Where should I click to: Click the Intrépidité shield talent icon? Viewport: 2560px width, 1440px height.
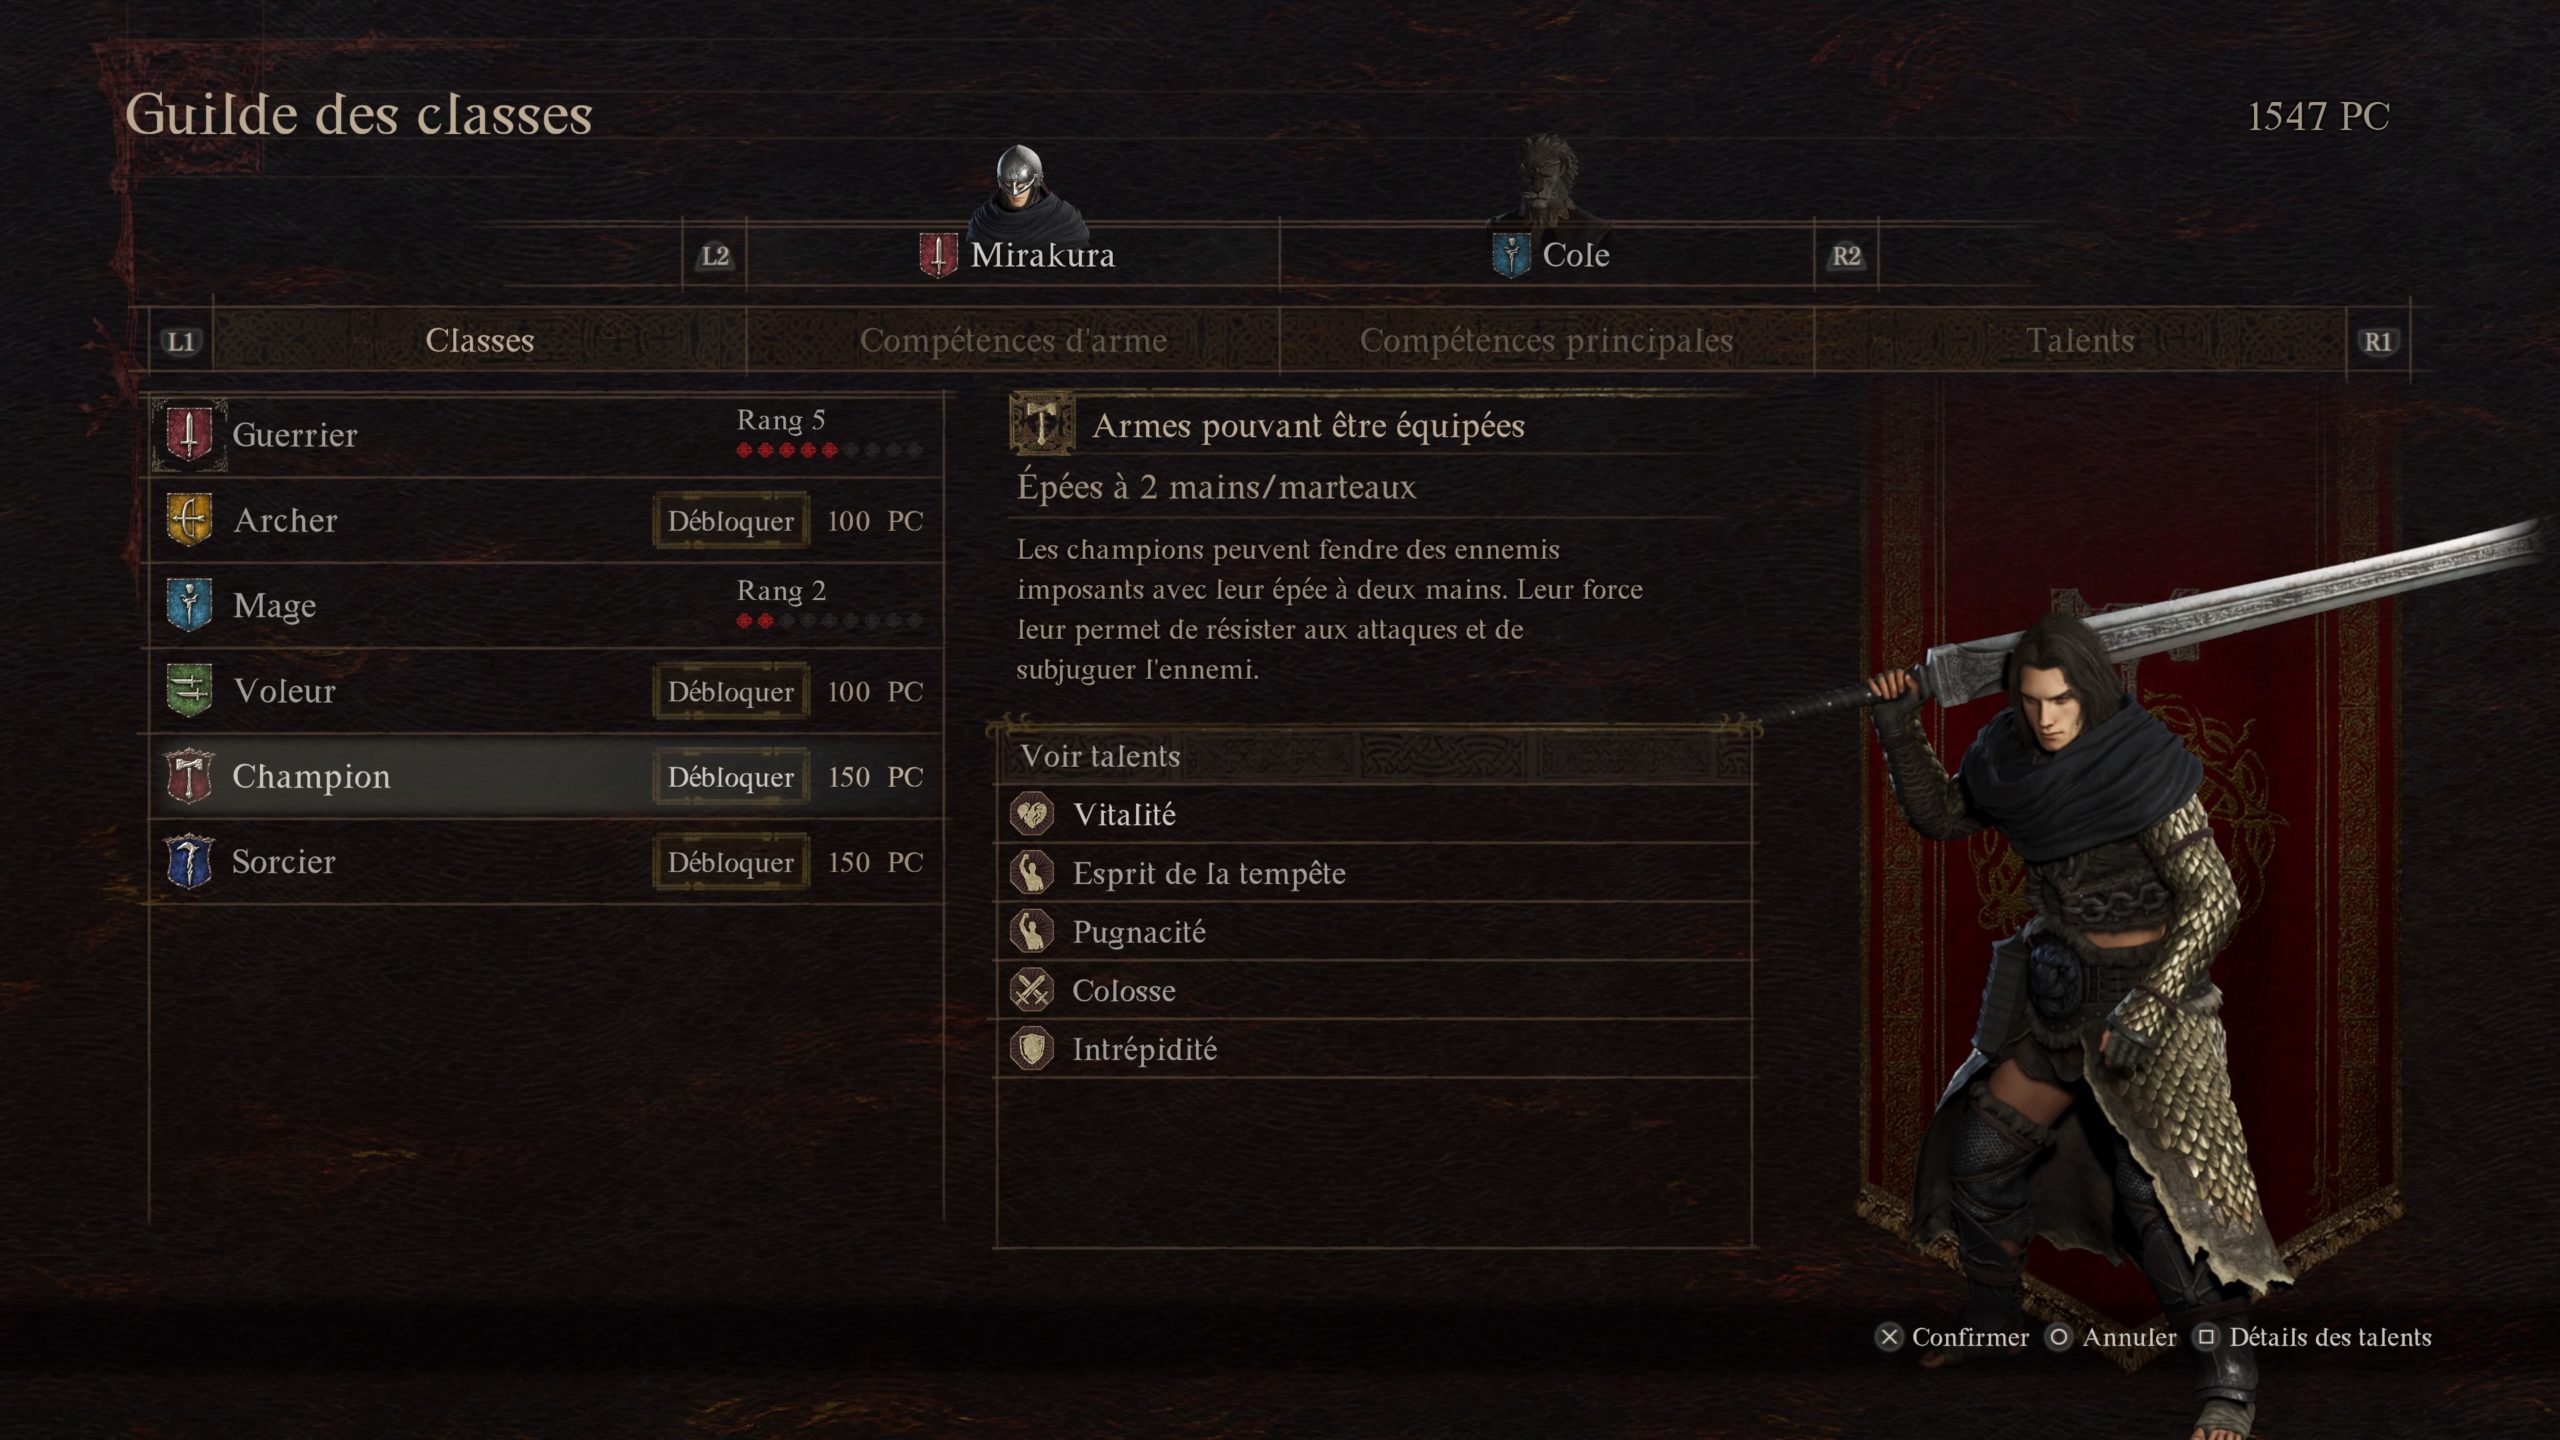click(x=1032, y=1049)
